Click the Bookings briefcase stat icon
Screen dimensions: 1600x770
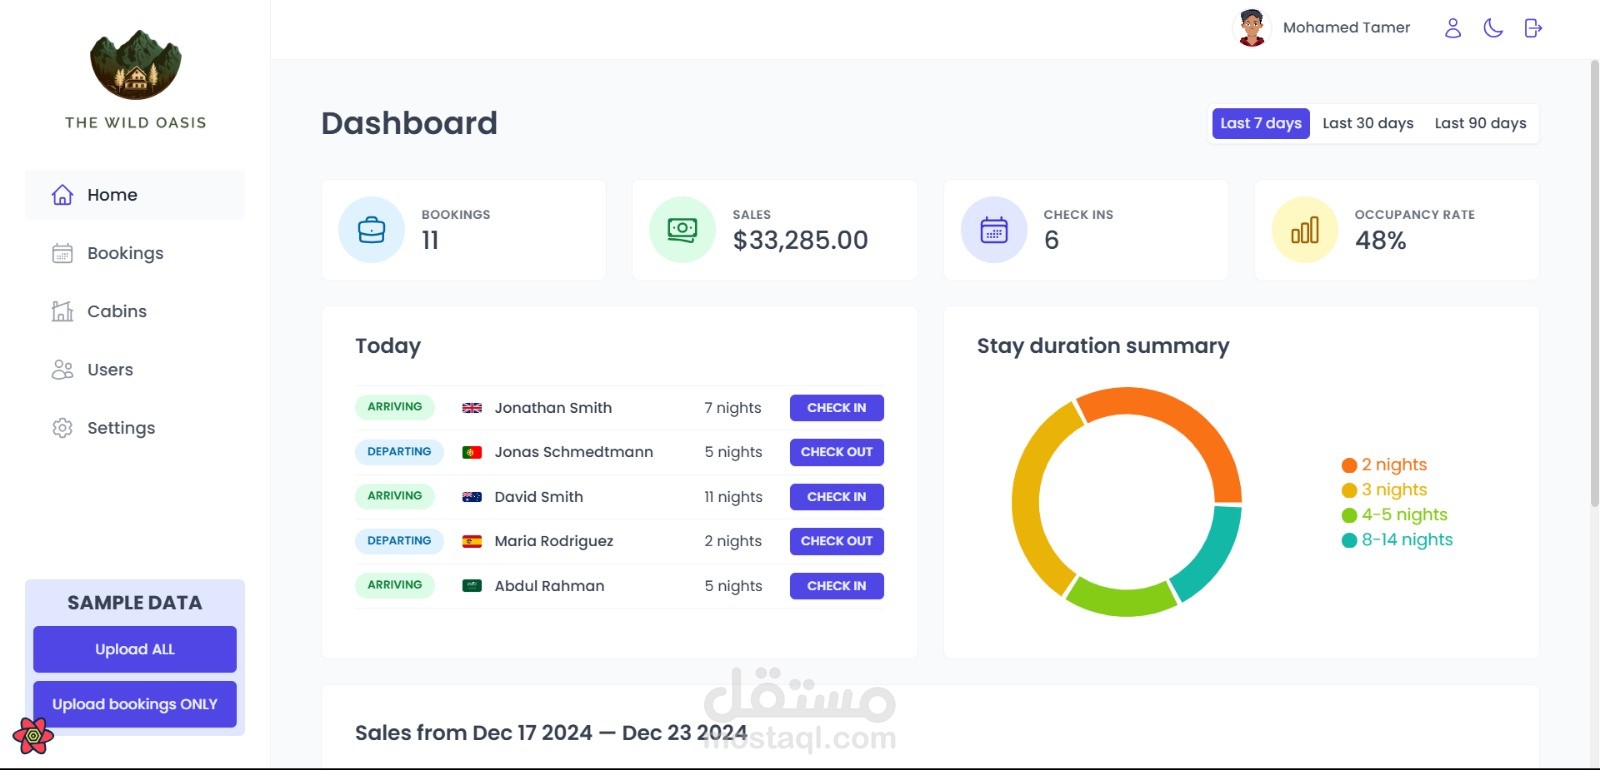(x=372, y=230)
